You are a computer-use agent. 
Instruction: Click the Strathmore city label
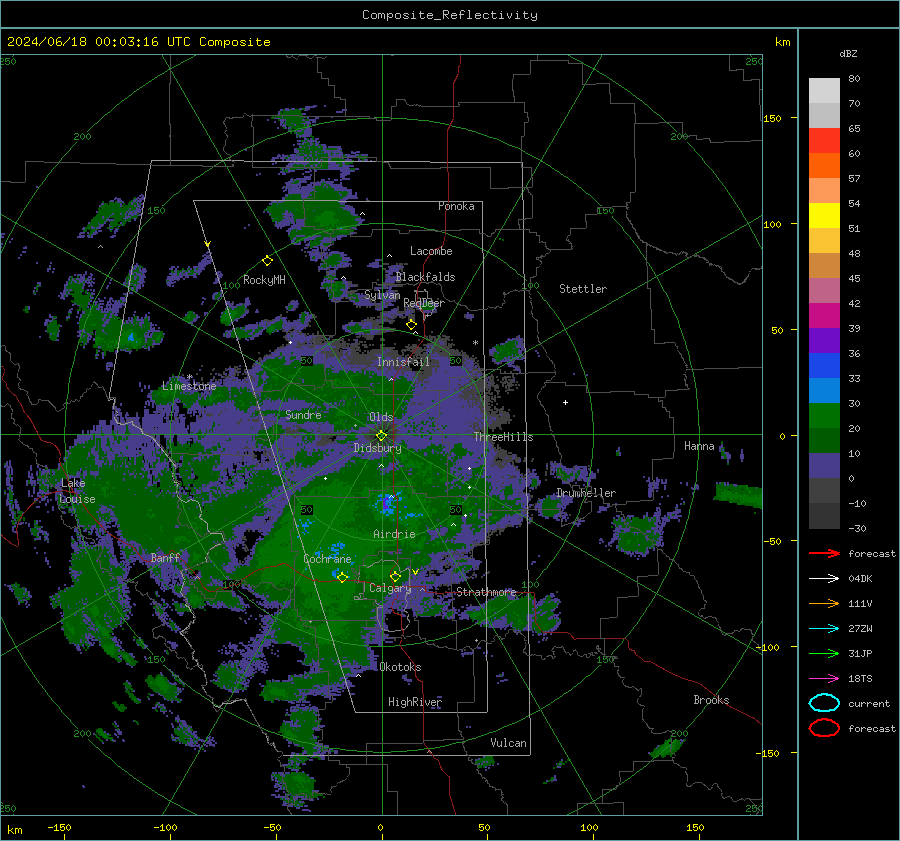[x=486, y=592]
